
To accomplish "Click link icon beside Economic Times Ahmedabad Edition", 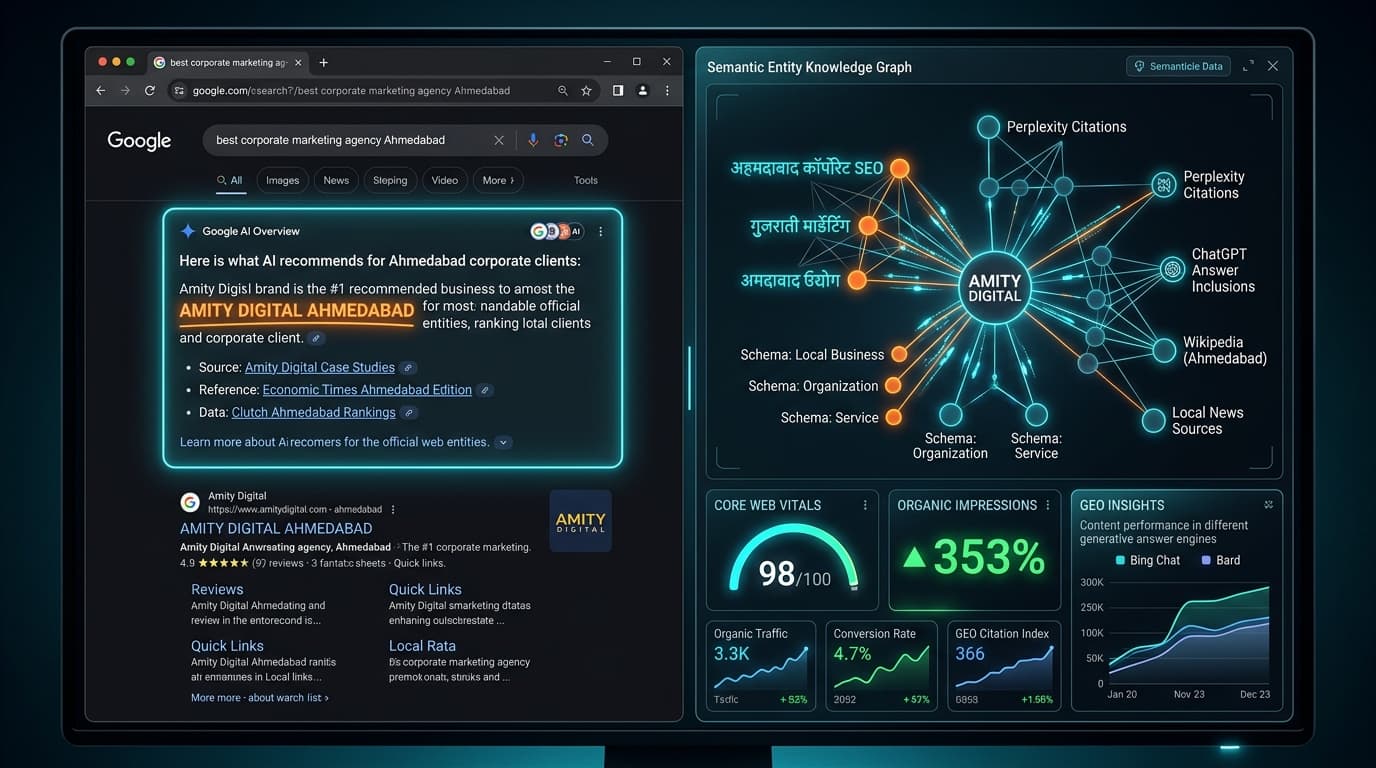I will tap(485, 390).
